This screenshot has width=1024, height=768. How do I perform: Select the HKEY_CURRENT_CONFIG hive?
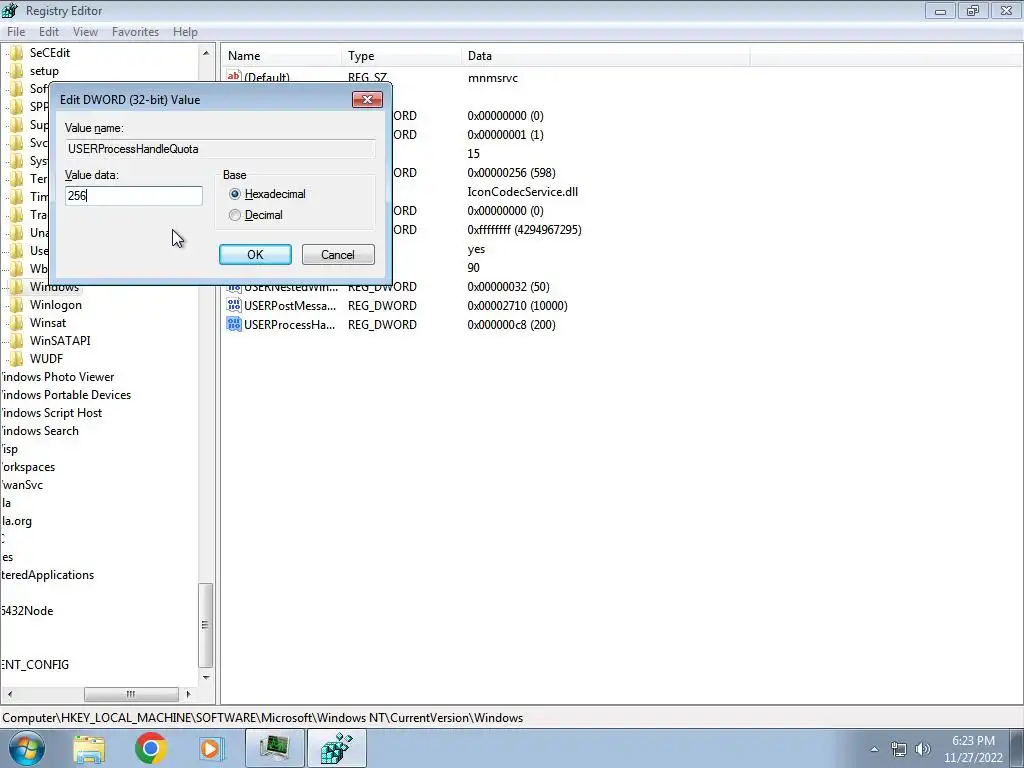tap(34, 665)
